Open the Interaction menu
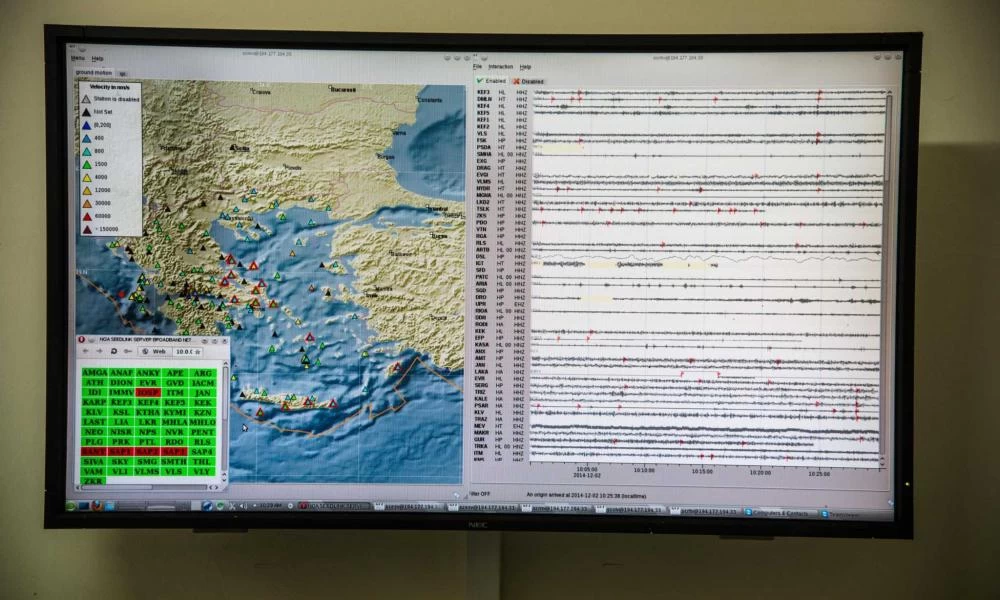This screenshot has height=600, width=1000. coord(500,66)
